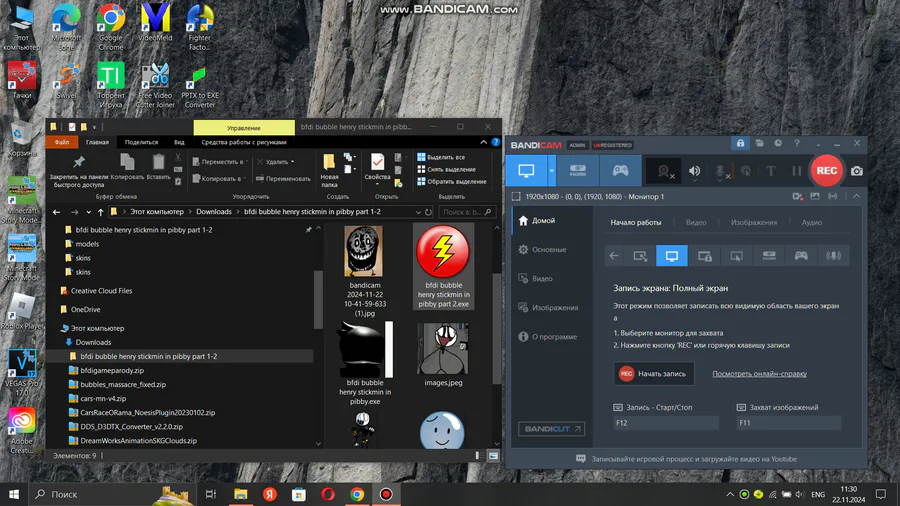Open Посмотреть онлайн-справку link
Image resolution: width=900 pixels, height=506 pixels.
[x=759, y=374]
